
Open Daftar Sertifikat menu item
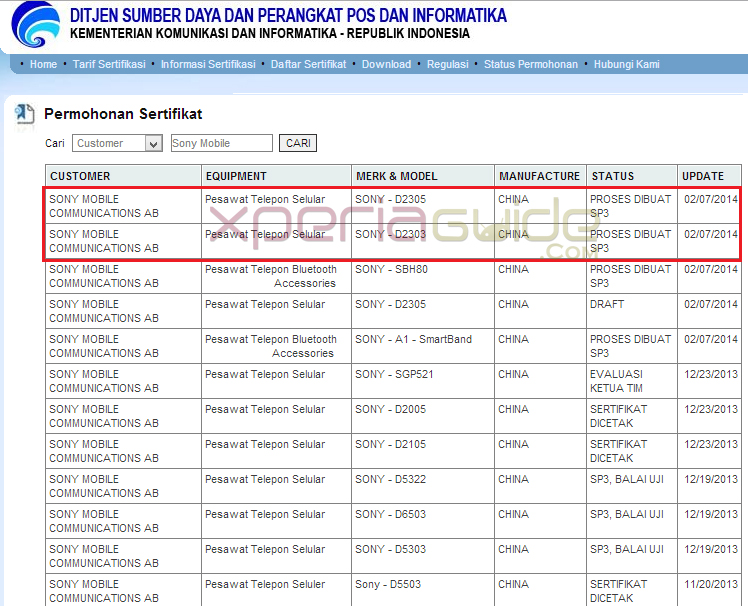pos(309,64)
